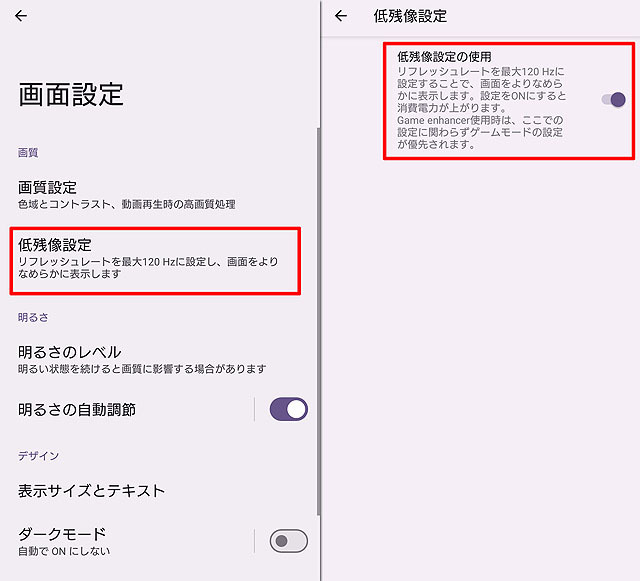
Task: Click Game enhancer使用時 description text
Action: pyautogui.click(x=480, y=132)
